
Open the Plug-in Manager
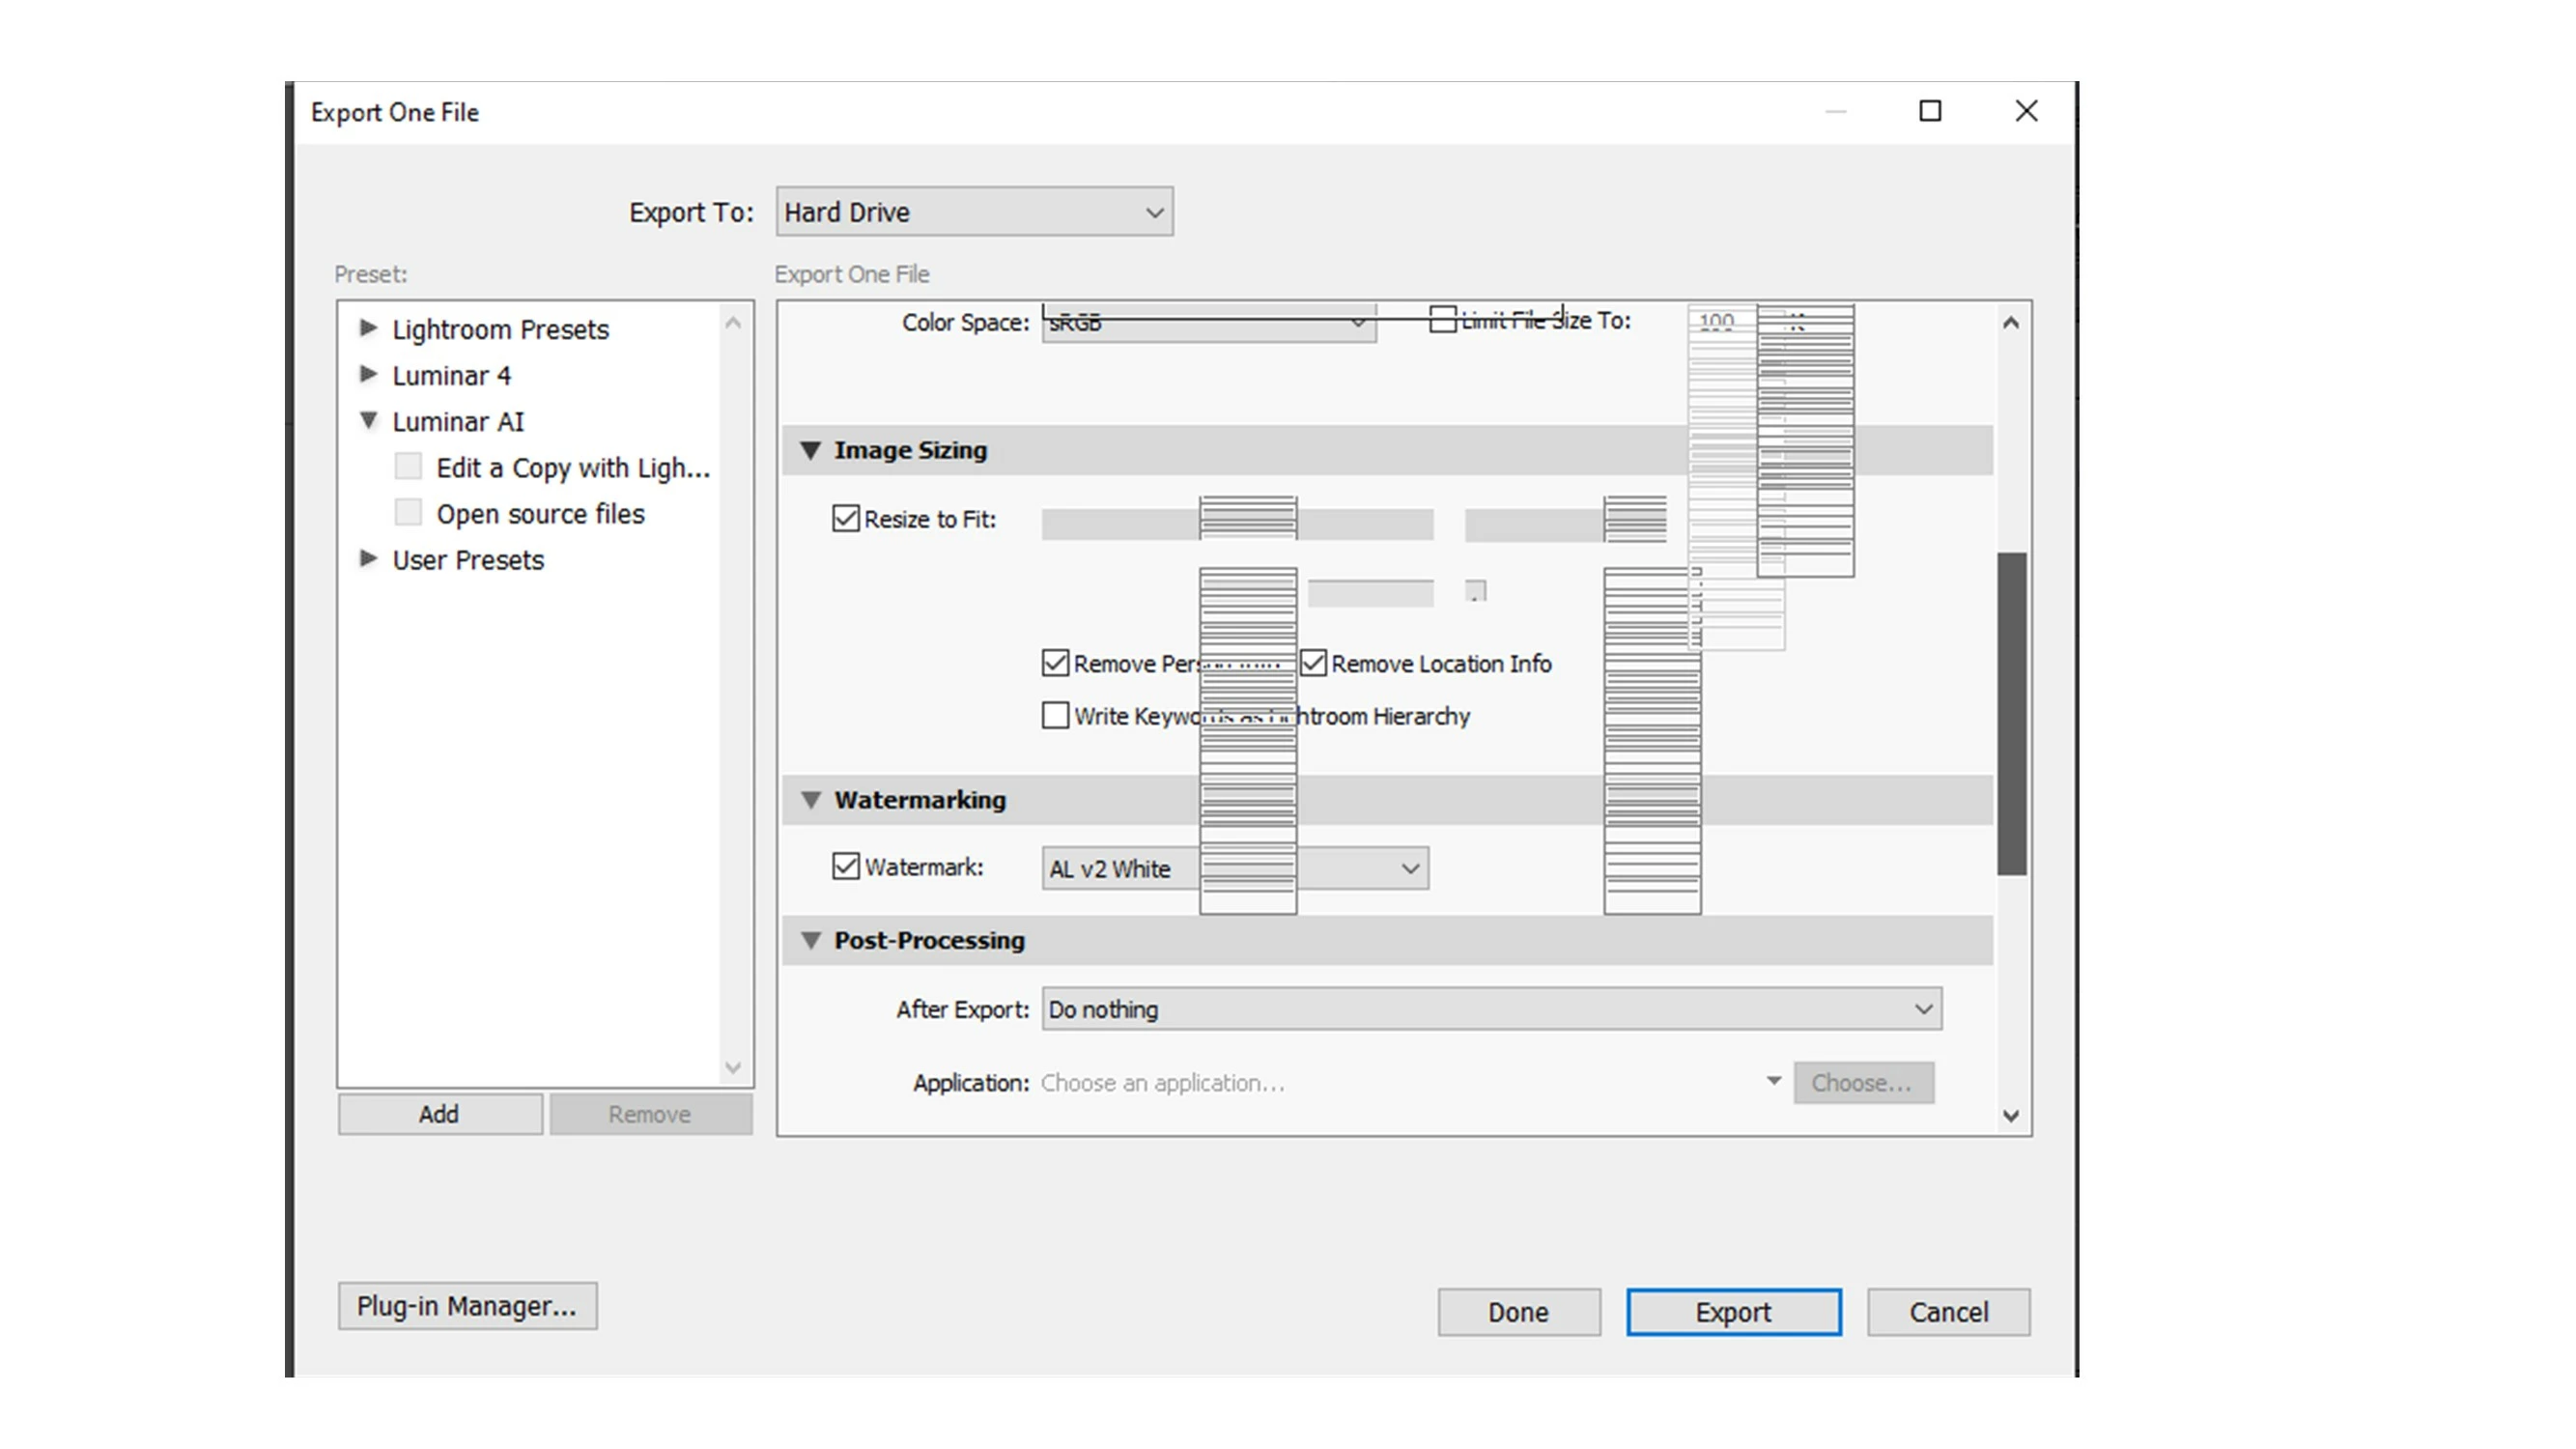click(x=467, y=1306)
